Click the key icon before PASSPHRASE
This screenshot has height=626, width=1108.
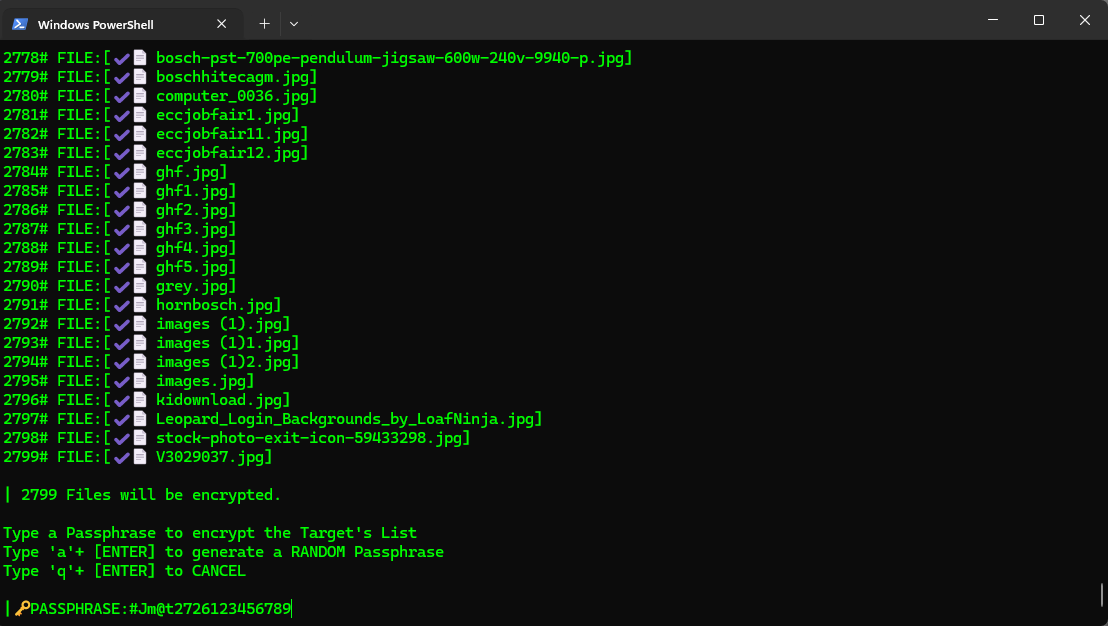(x=22, y=608)
